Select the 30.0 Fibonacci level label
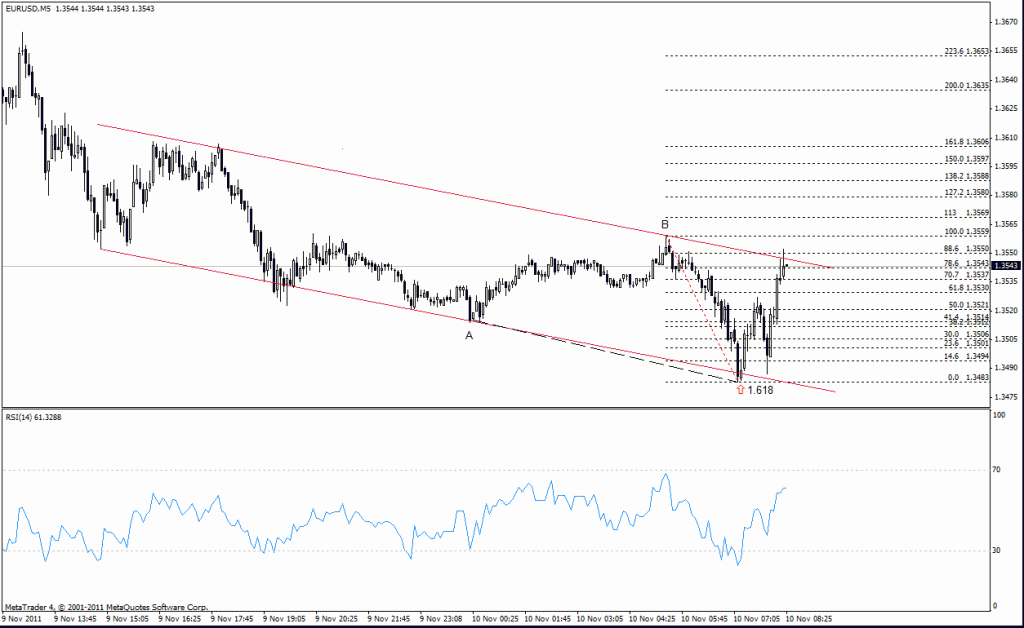Image resolution: width=1024 pixels, height=628 pixels. 967,334
